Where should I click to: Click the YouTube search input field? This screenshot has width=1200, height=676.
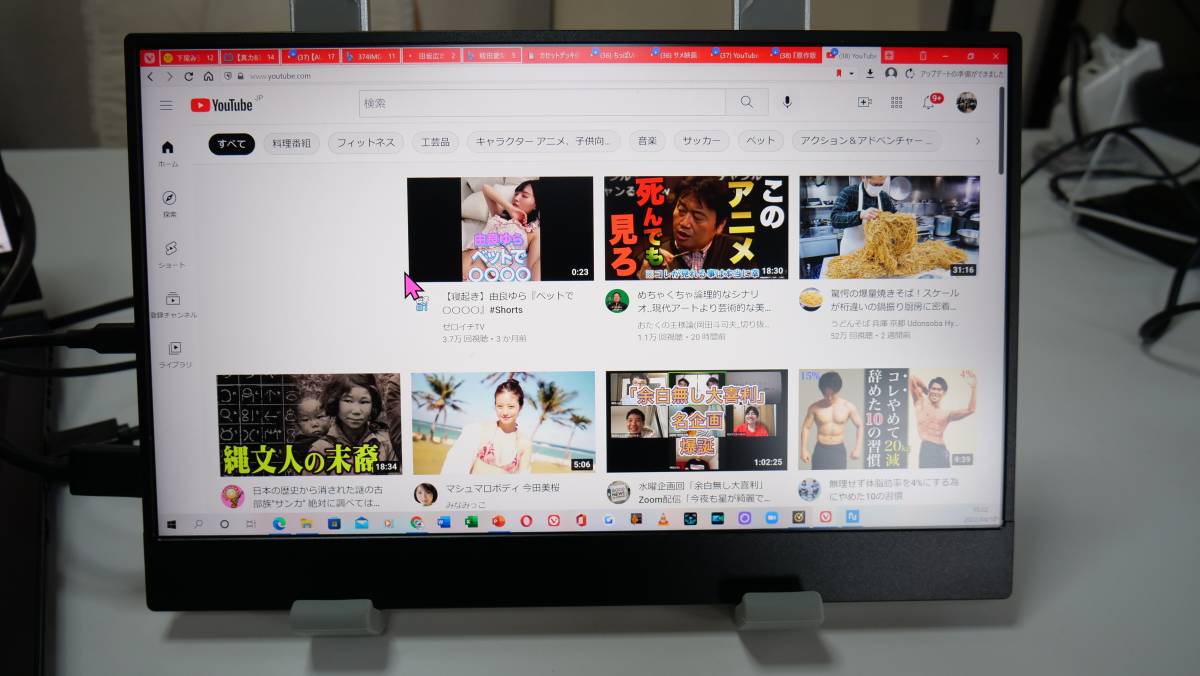pyautogui.click(x=543, y=102)
